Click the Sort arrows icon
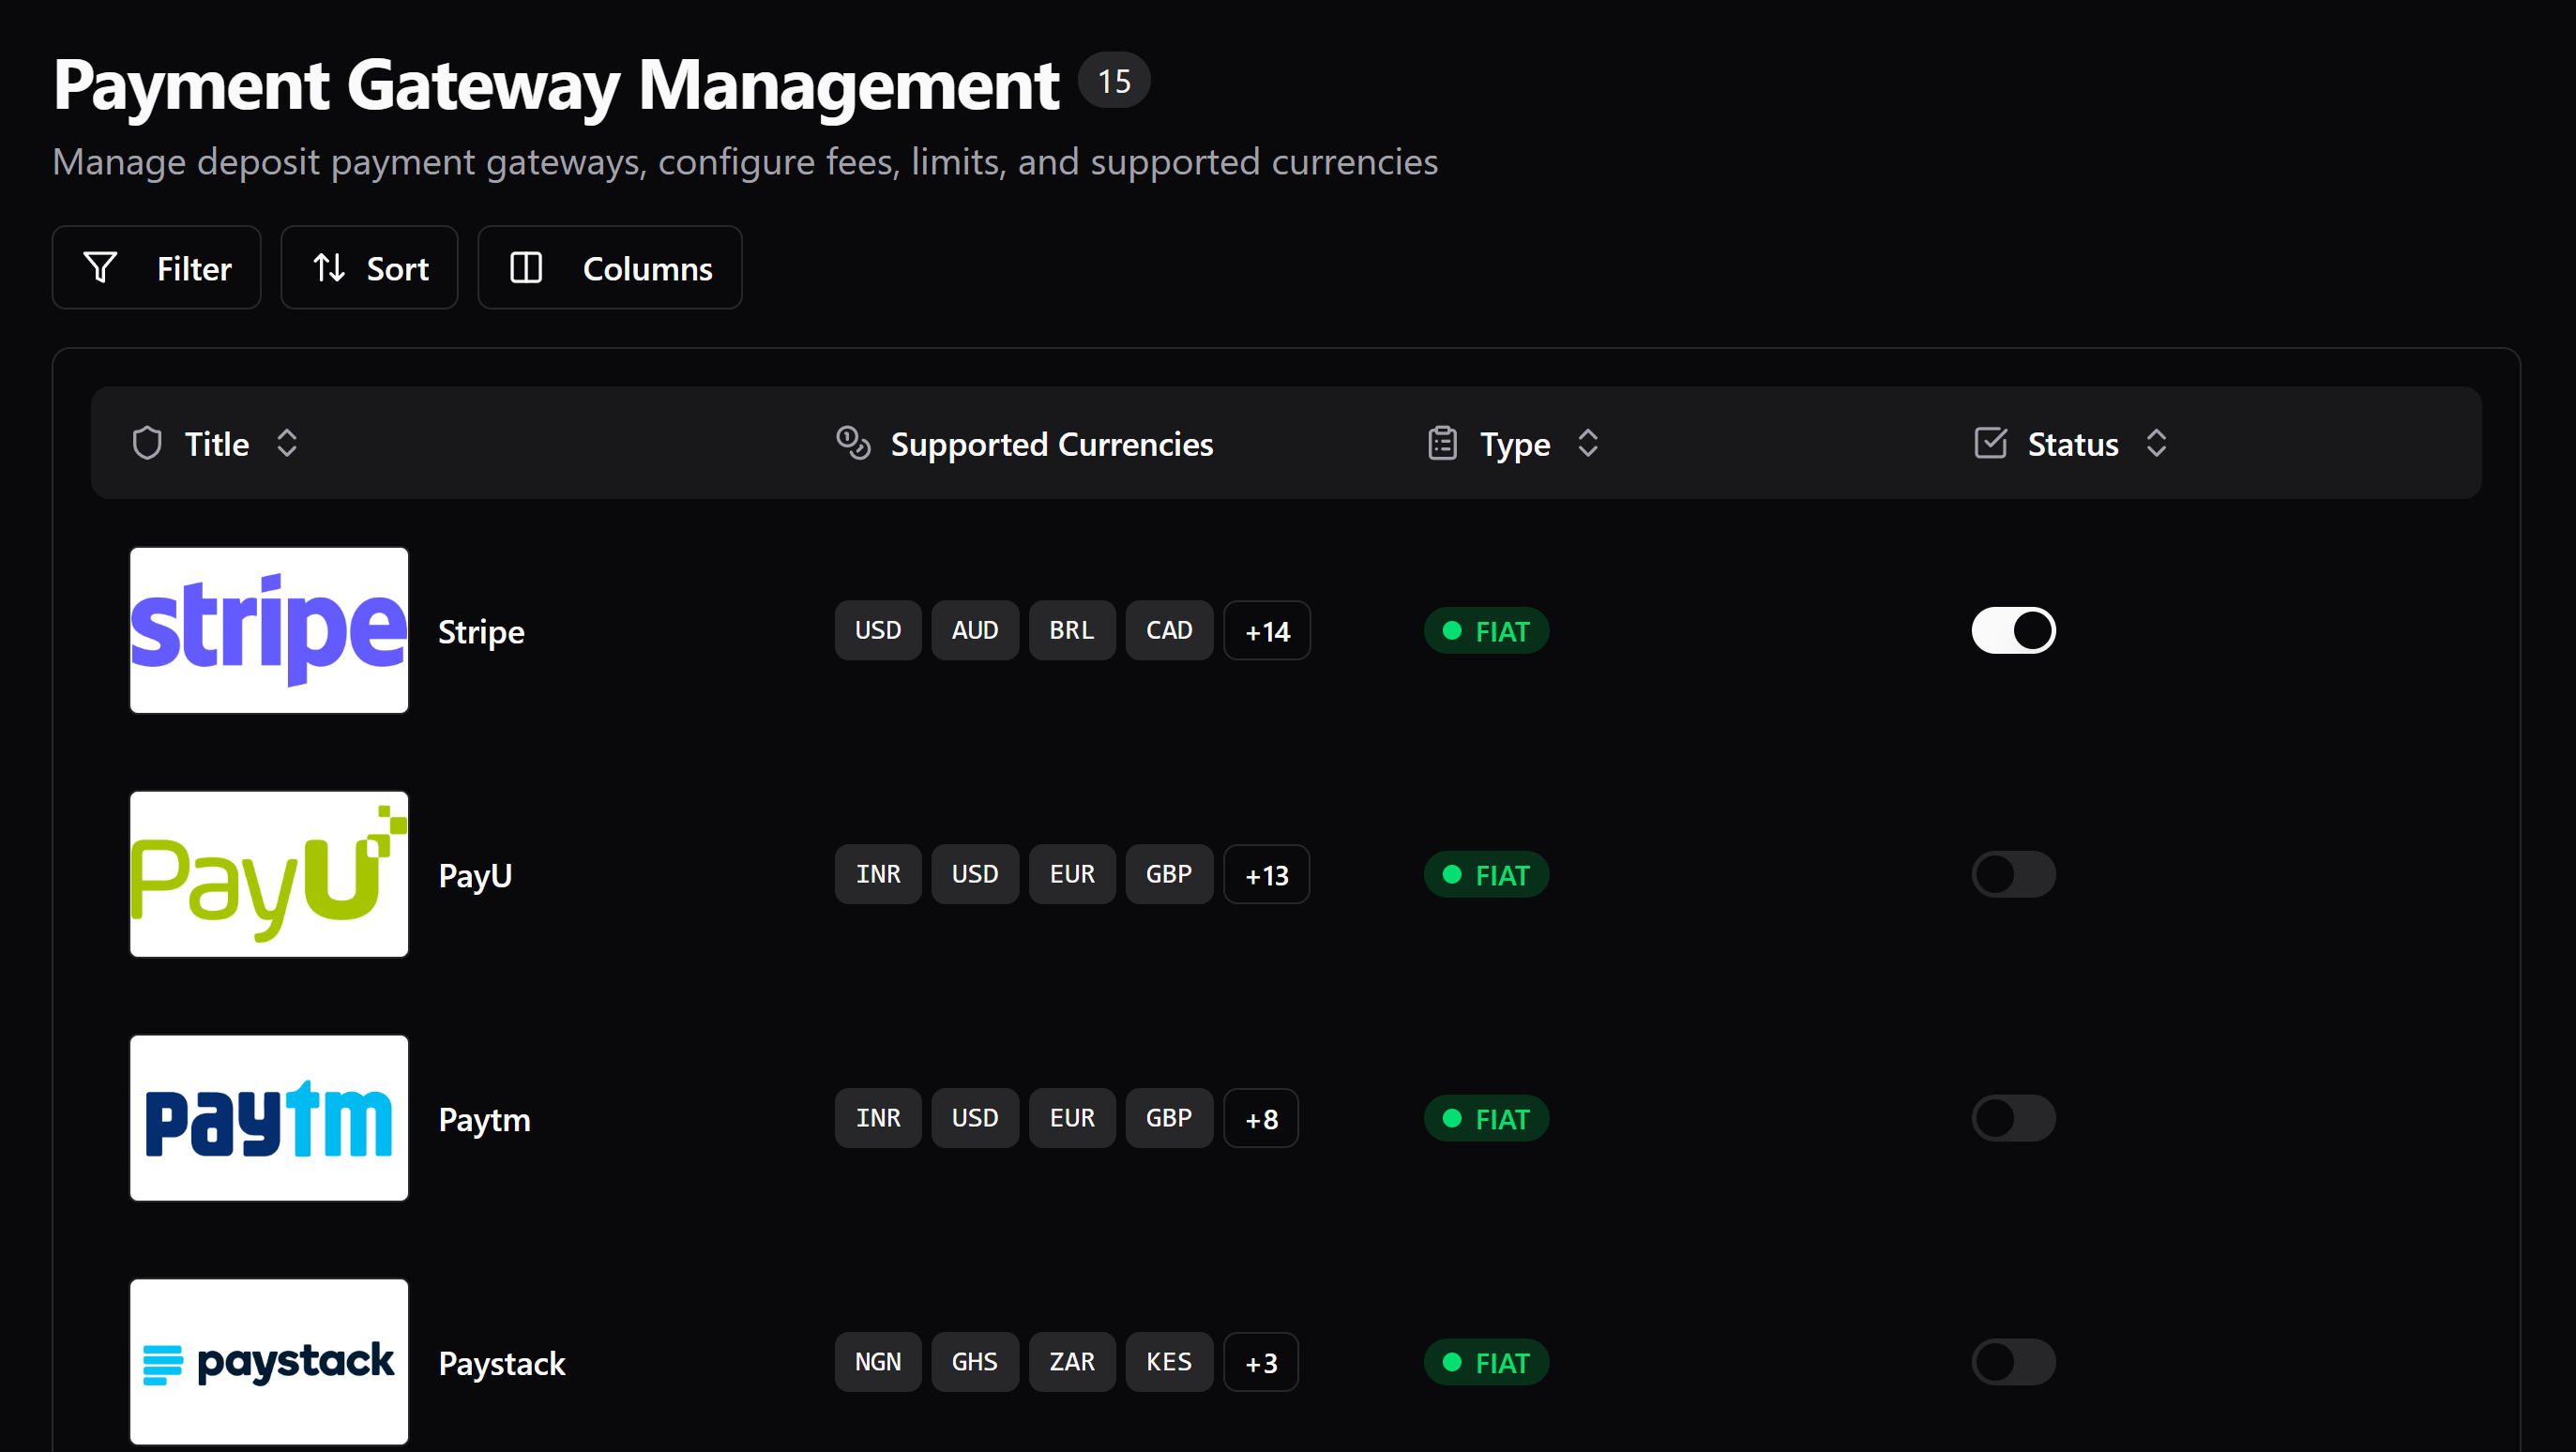 tap(328, 267)
